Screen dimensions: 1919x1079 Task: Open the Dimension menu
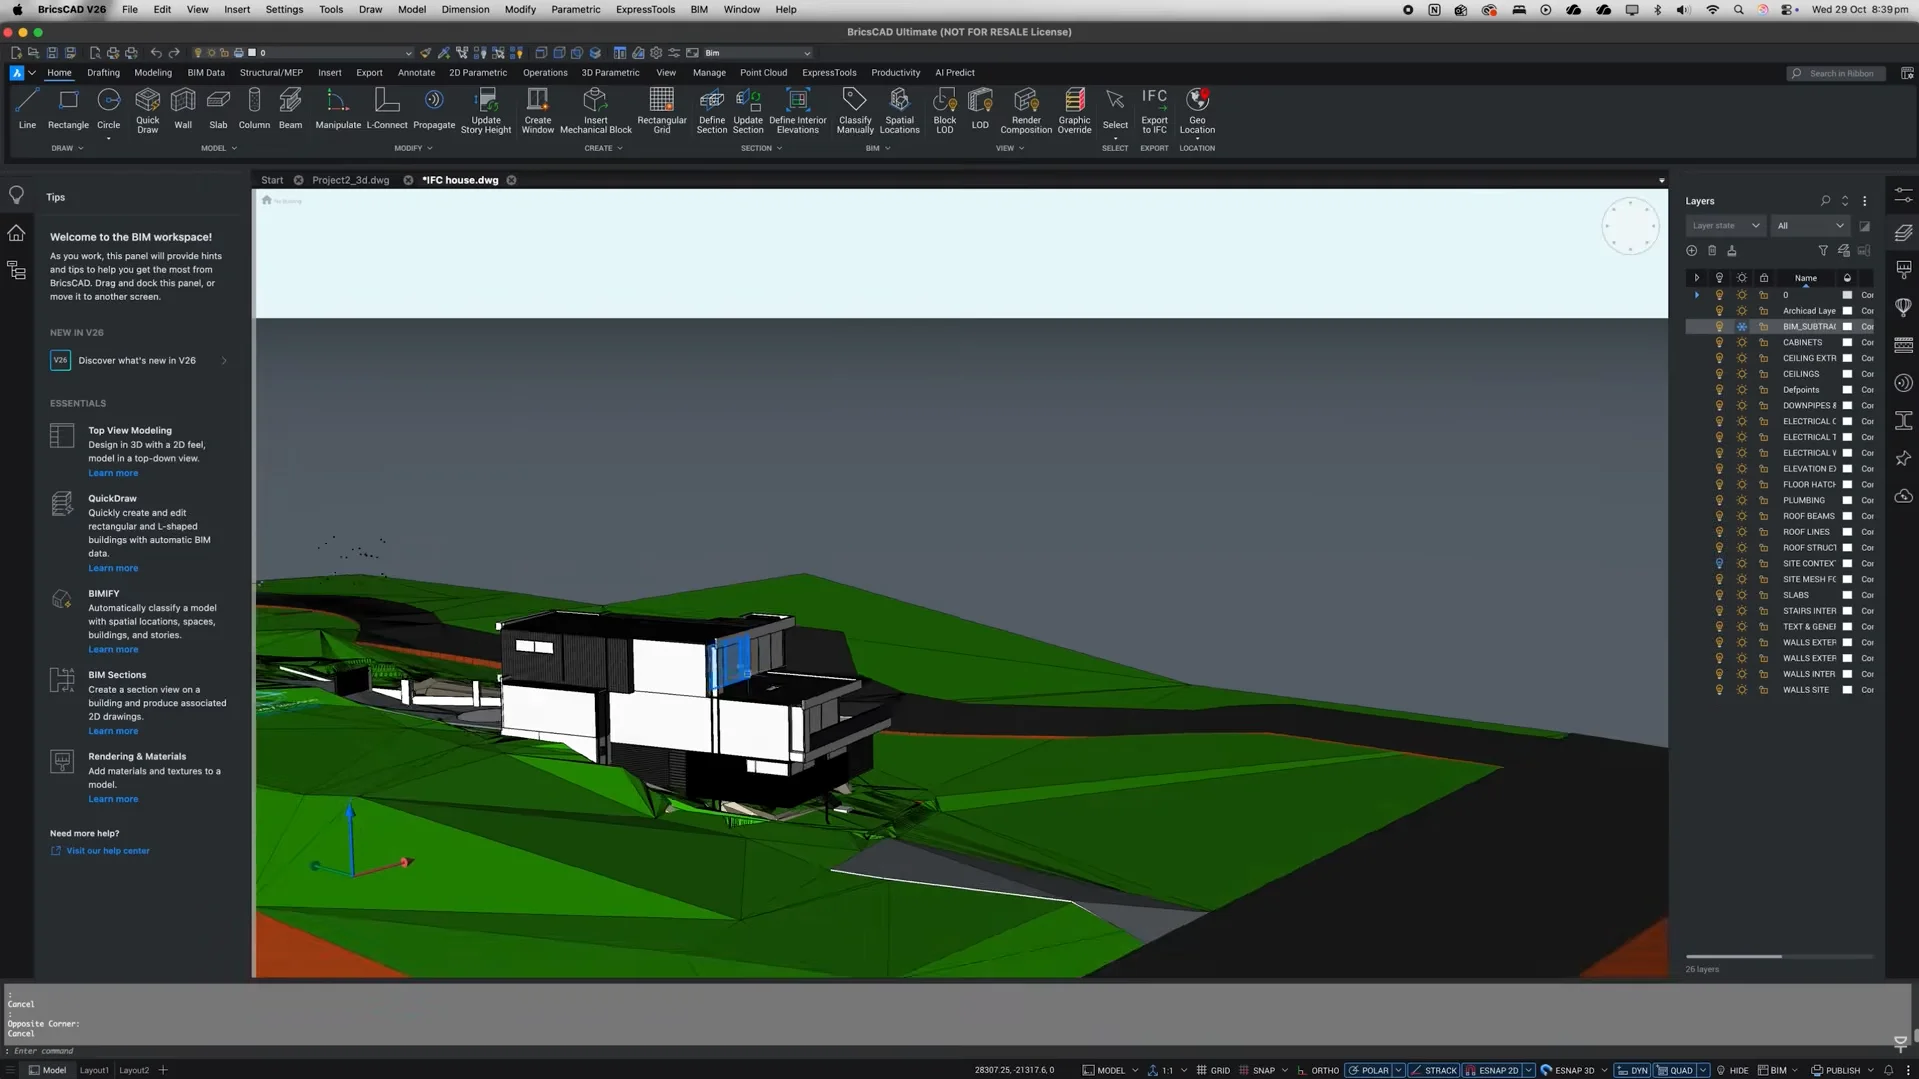tap(464, 9)
